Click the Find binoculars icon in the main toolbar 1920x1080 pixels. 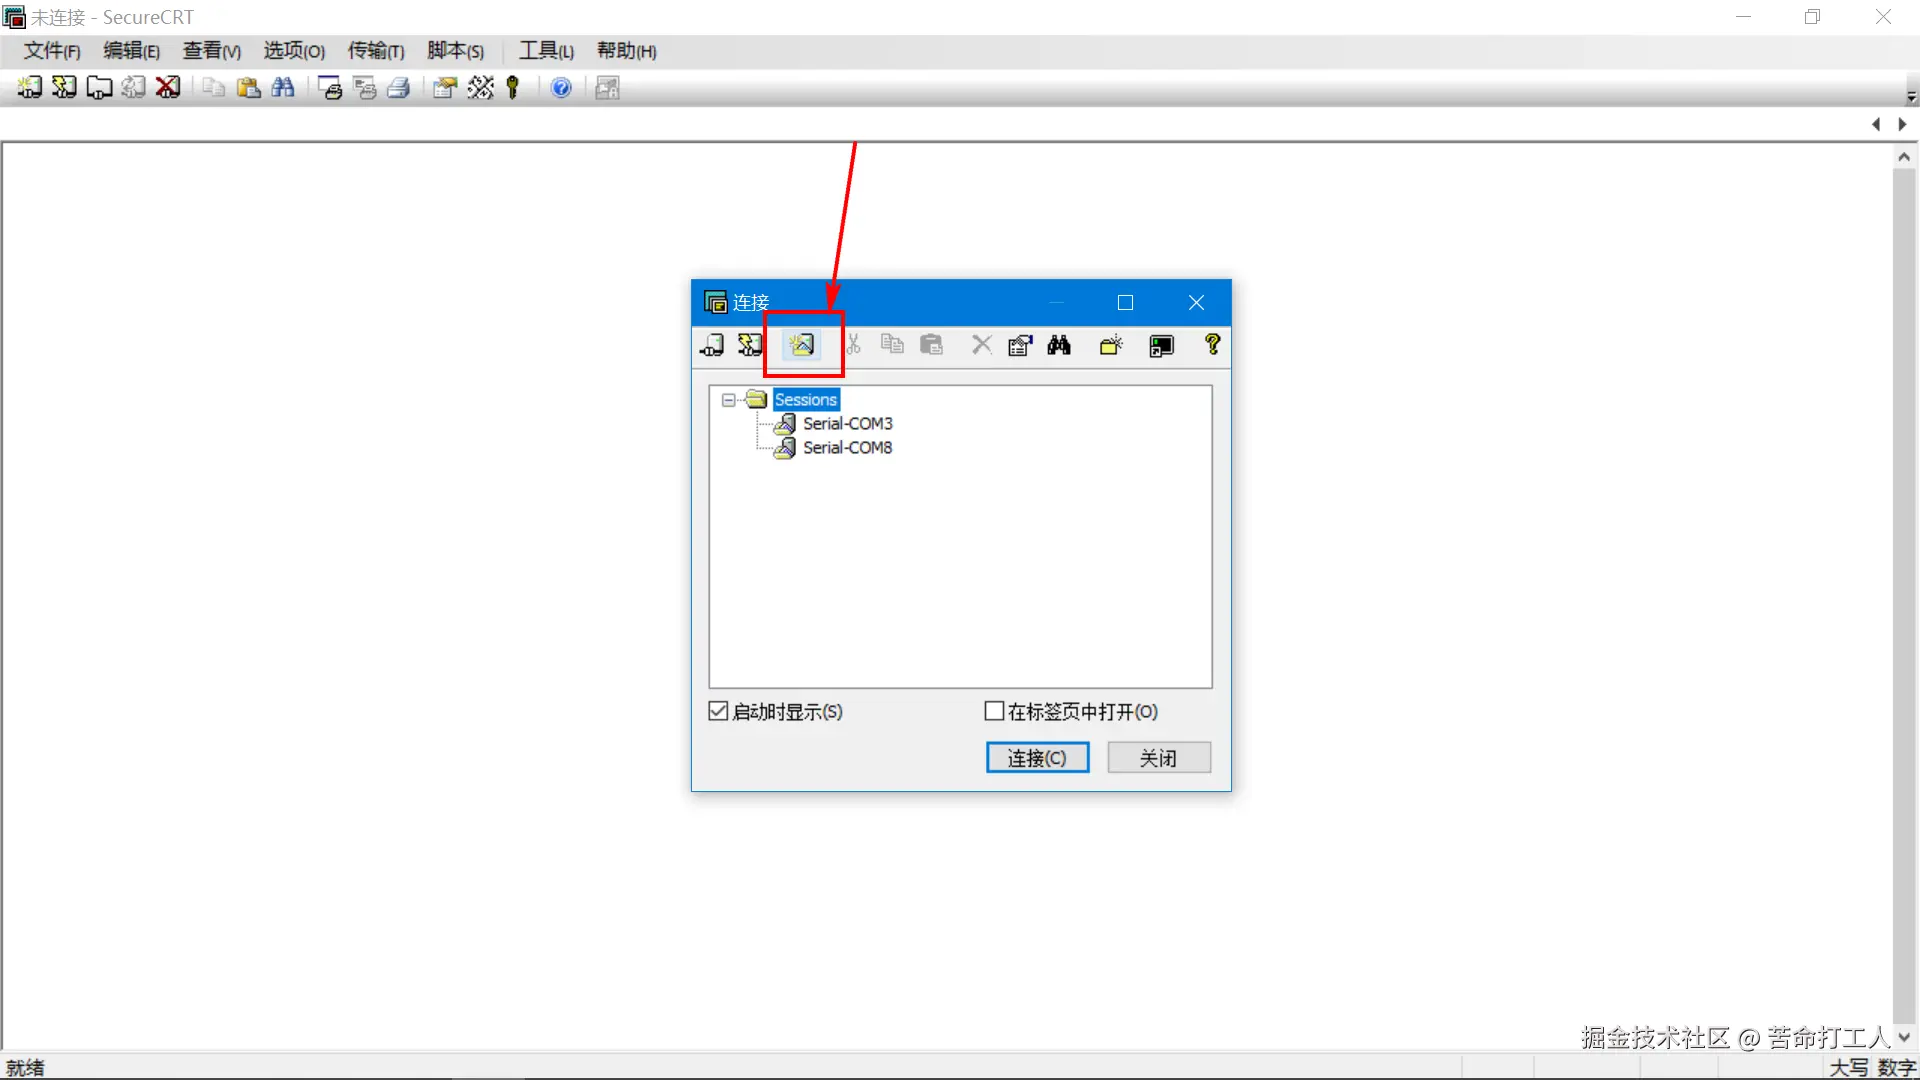click(x=283, y=88)
